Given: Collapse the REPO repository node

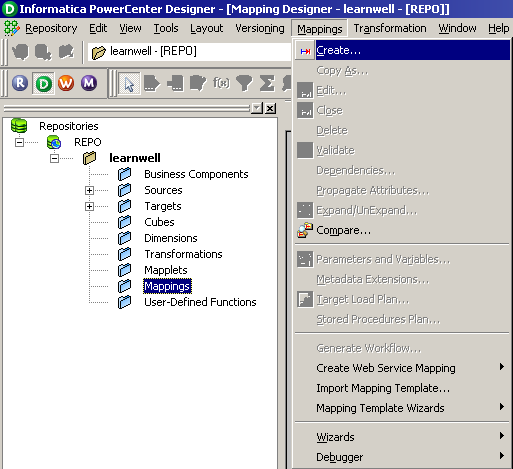Looking at the screenshot, I should pyautogui.click(x=20, y=142).
